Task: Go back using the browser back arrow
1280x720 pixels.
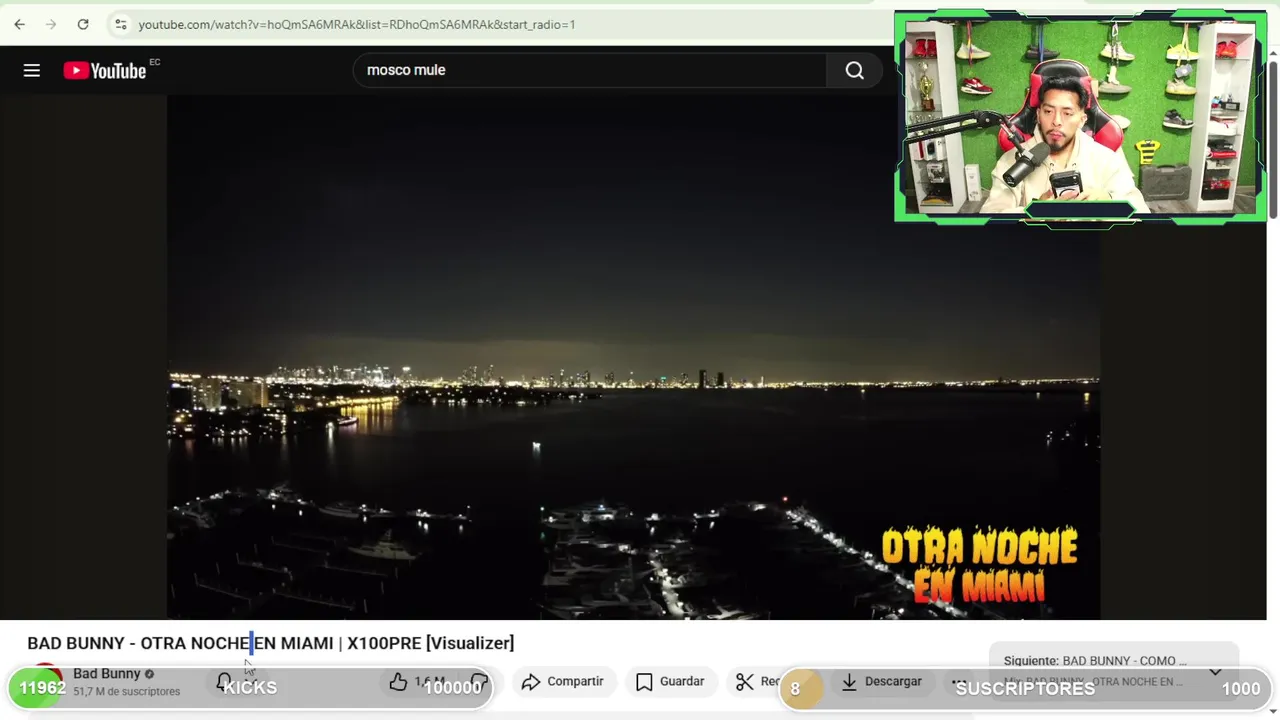Action: click(20, 24)
